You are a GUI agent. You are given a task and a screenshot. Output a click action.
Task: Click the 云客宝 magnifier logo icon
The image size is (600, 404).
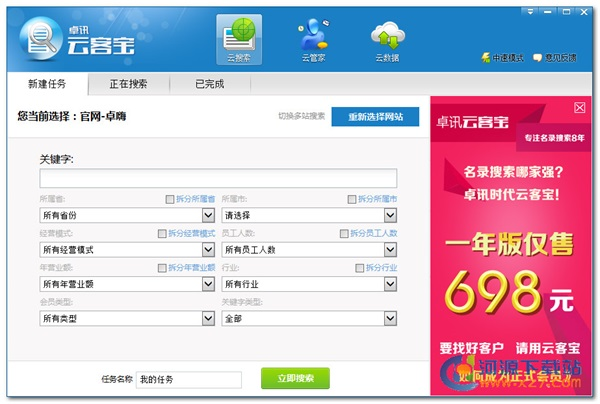click(42, 37)
